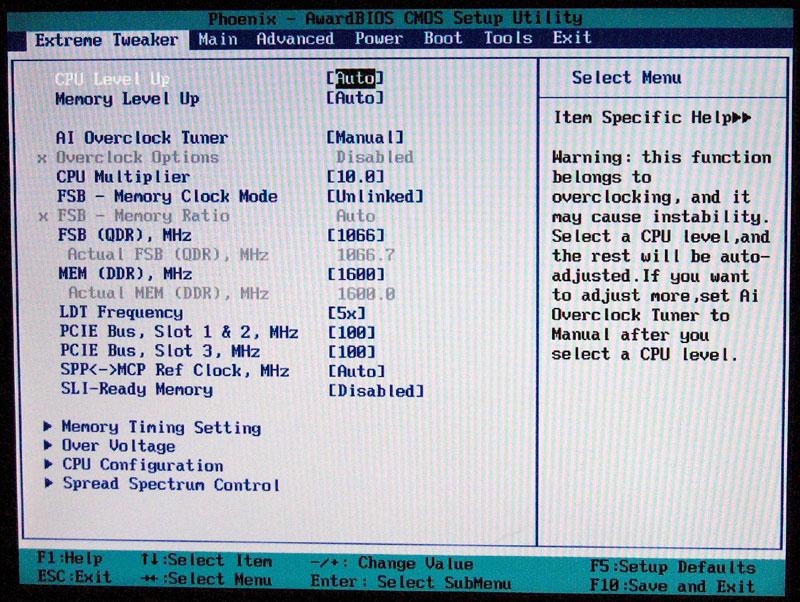Select the FSB (QDR), MHz label
Image resolution: width=800 pixels, height=602 pixels.
click(125, 235)
